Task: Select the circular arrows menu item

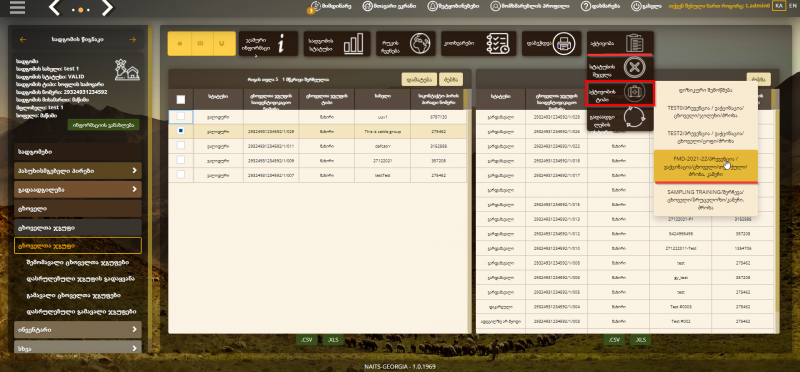Action: click(x=620, y=118)
